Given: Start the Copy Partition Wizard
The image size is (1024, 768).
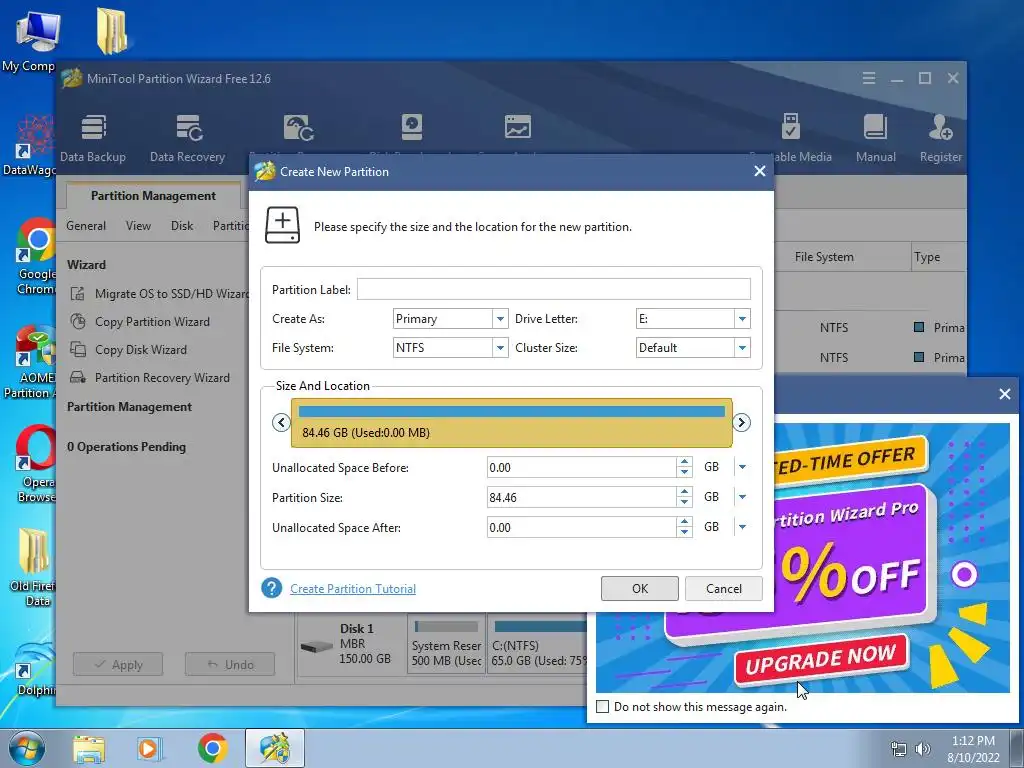Looking at the screenshot, I should point(140,322).
